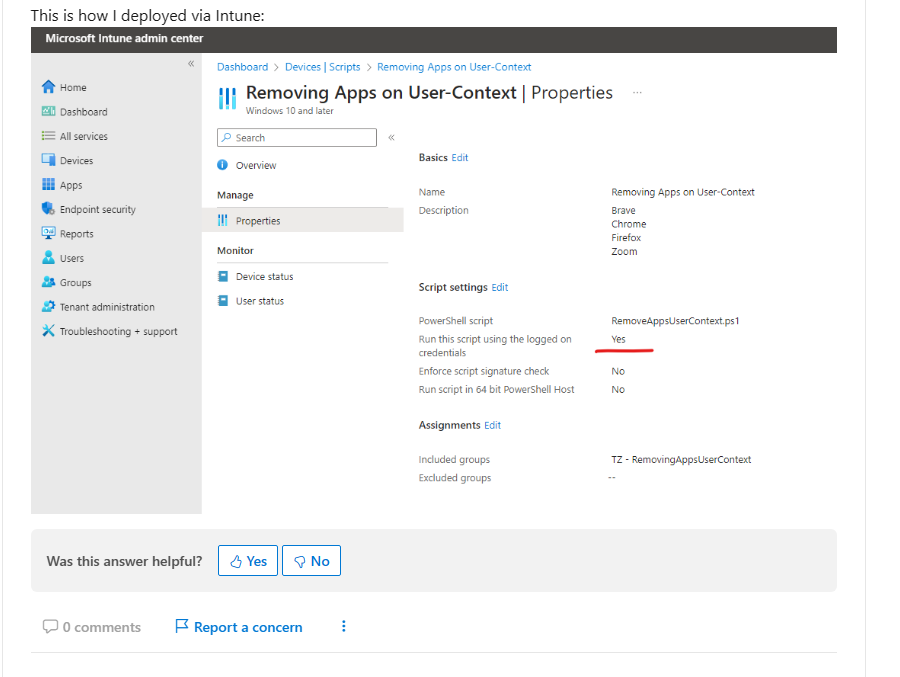This screenshot has height=677, width=900.
Task: Click the Overview menu item
Action: [x=256, y=165]
